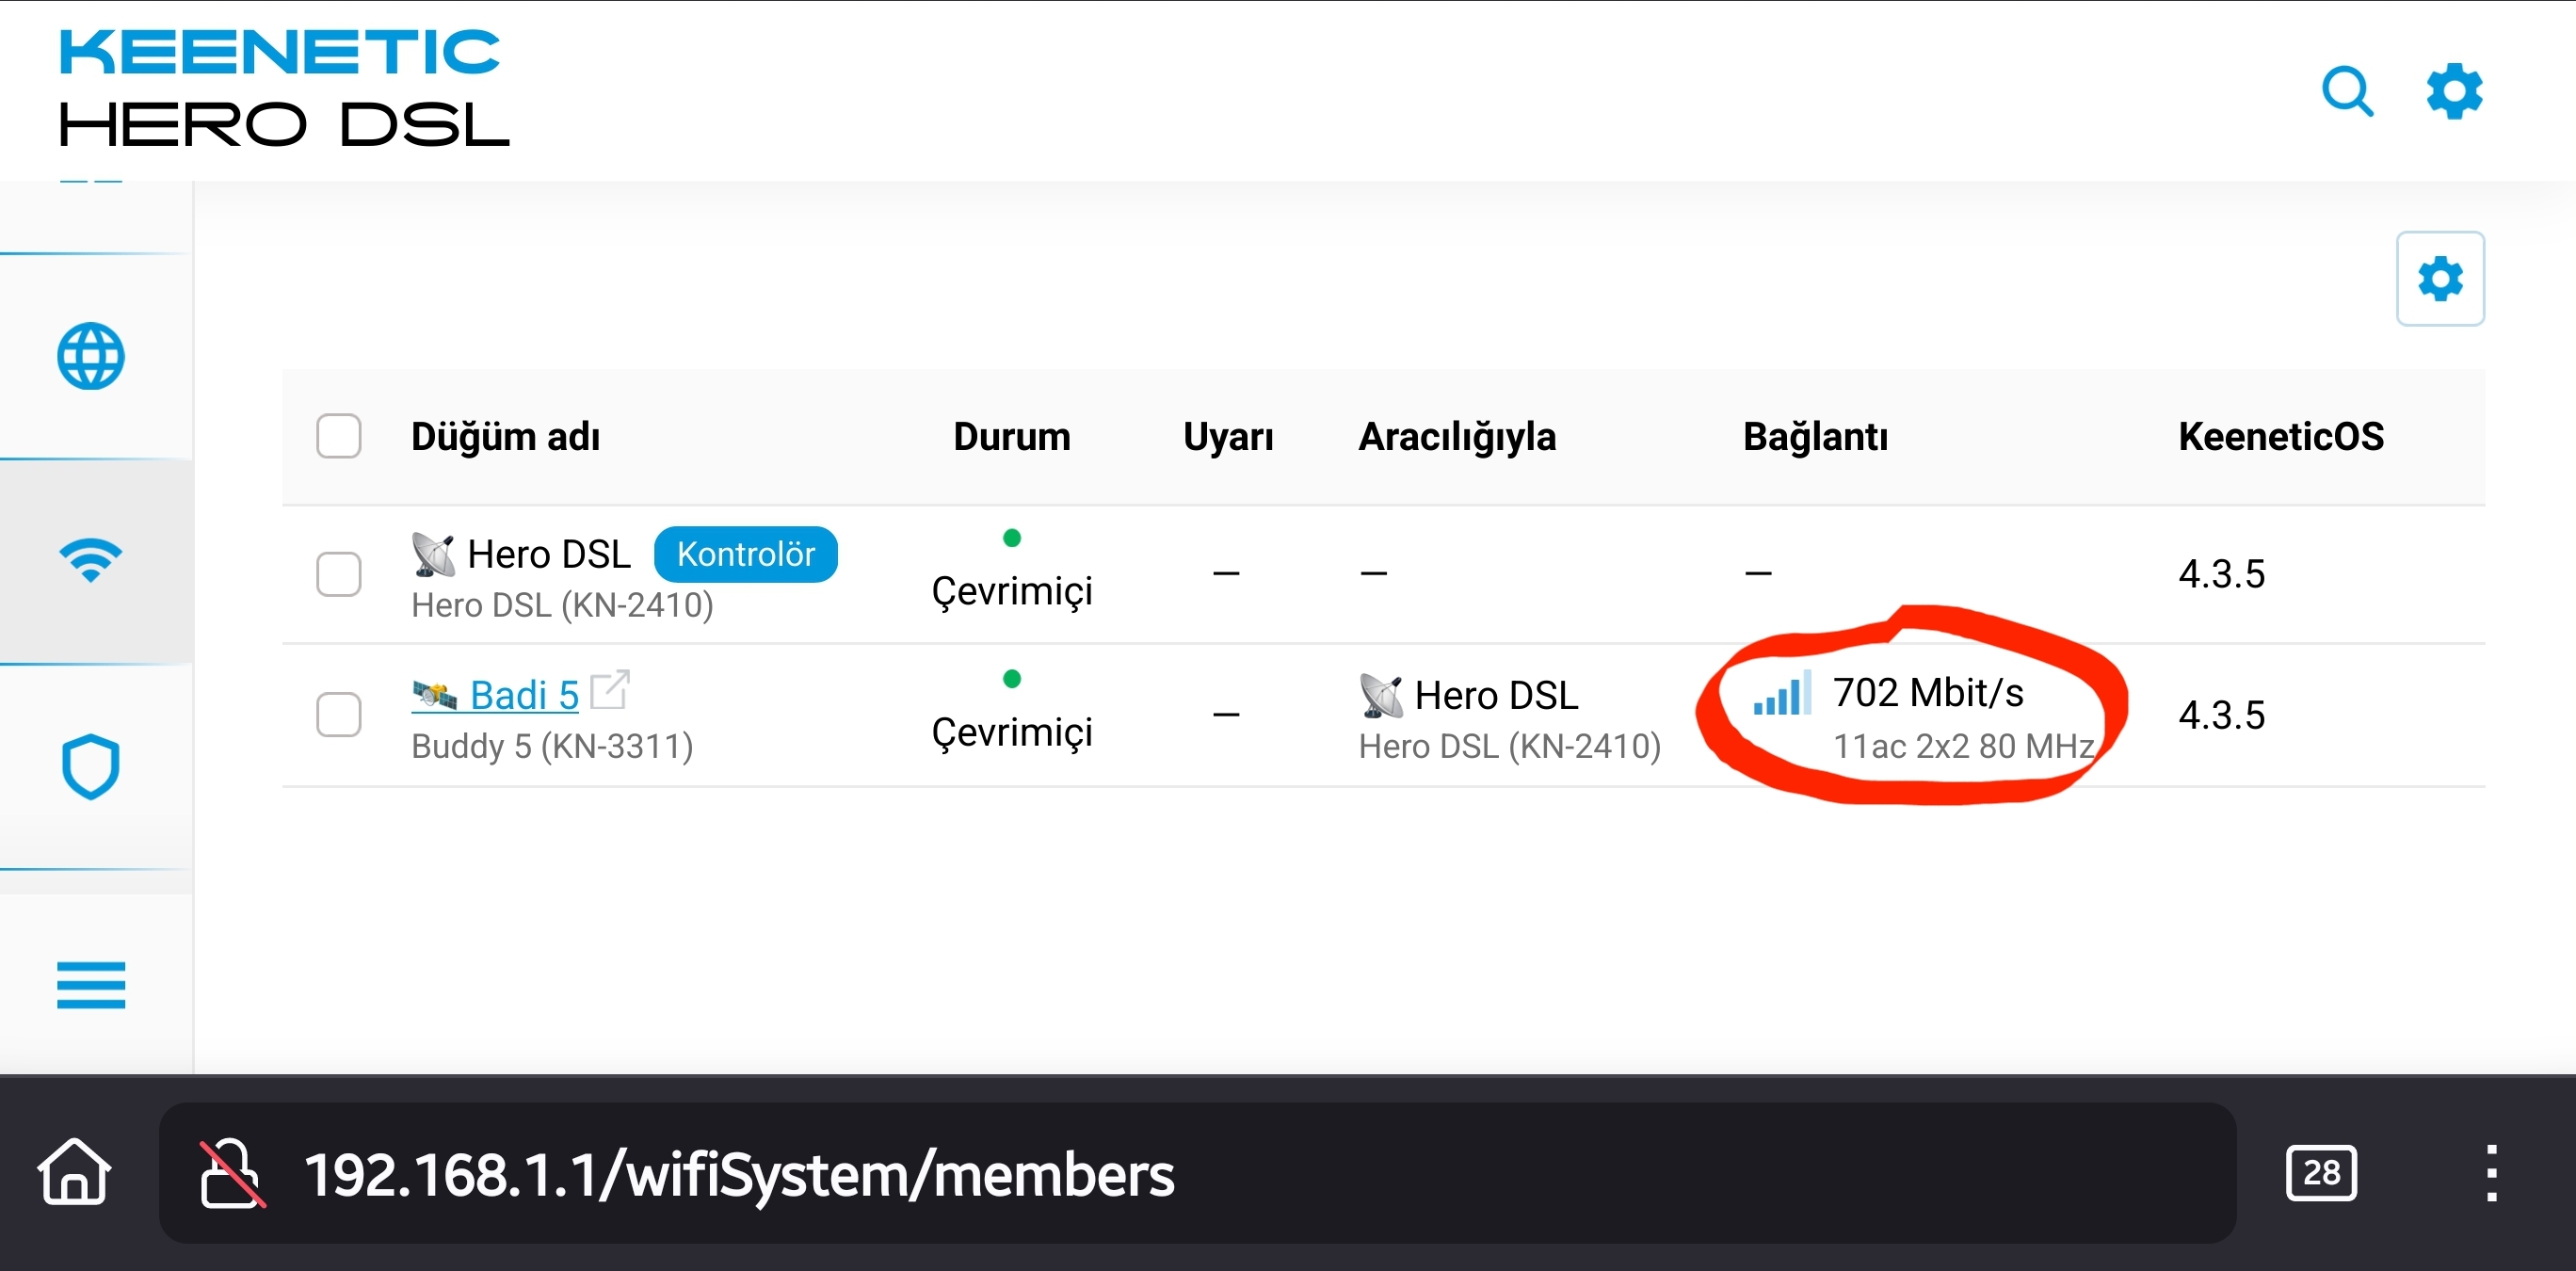The image size is (2576, 1271).
Task: Click version 4.3.5 in Hero DSL row
Action: pyautogui.click(x=2221, y=574)
